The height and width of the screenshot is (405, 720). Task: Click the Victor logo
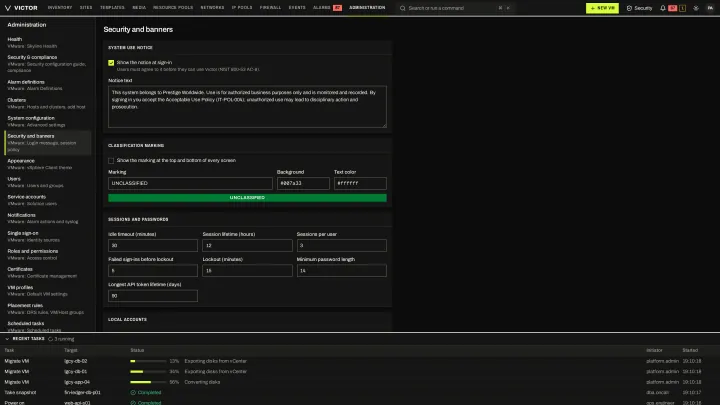click(x=21, y=8)
